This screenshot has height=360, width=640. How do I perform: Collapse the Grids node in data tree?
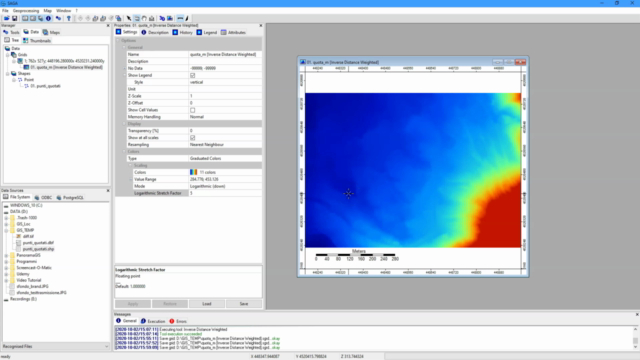7,55
